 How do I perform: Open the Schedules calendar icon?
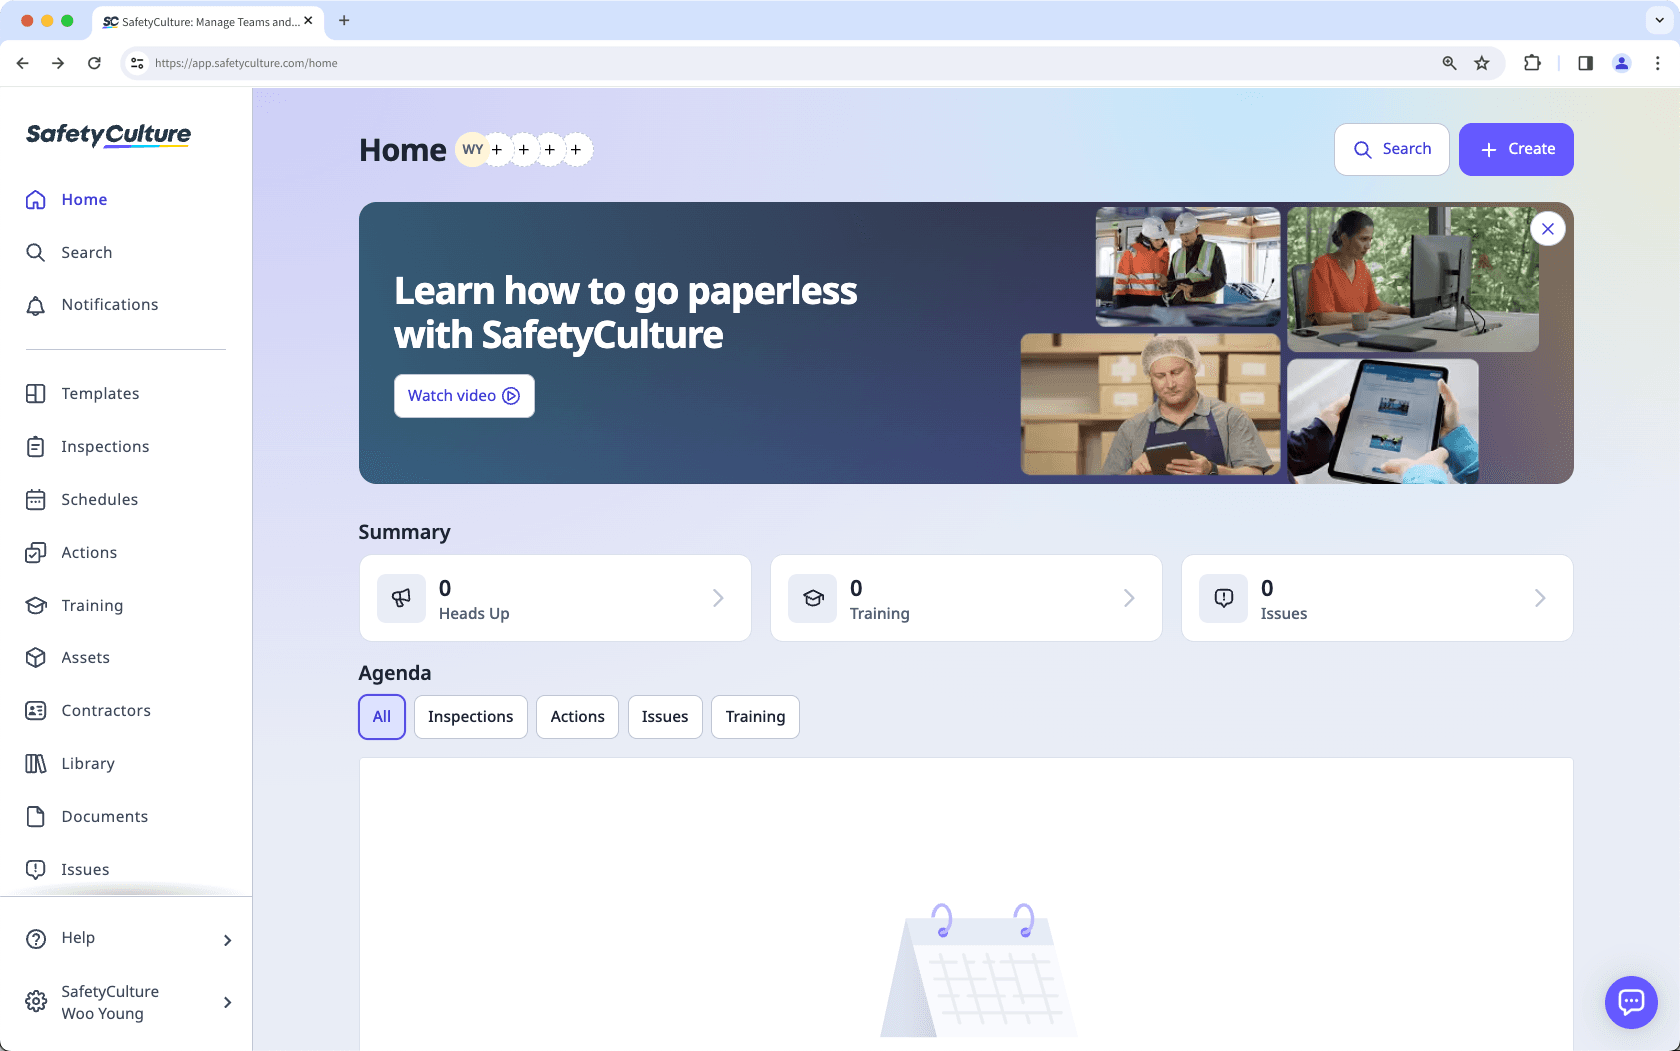click(x=35, y=499)
